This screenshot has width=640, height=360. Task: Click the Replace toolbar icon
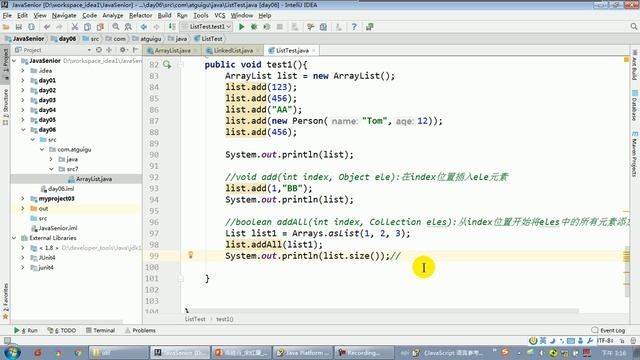click(x=128, y=27)
